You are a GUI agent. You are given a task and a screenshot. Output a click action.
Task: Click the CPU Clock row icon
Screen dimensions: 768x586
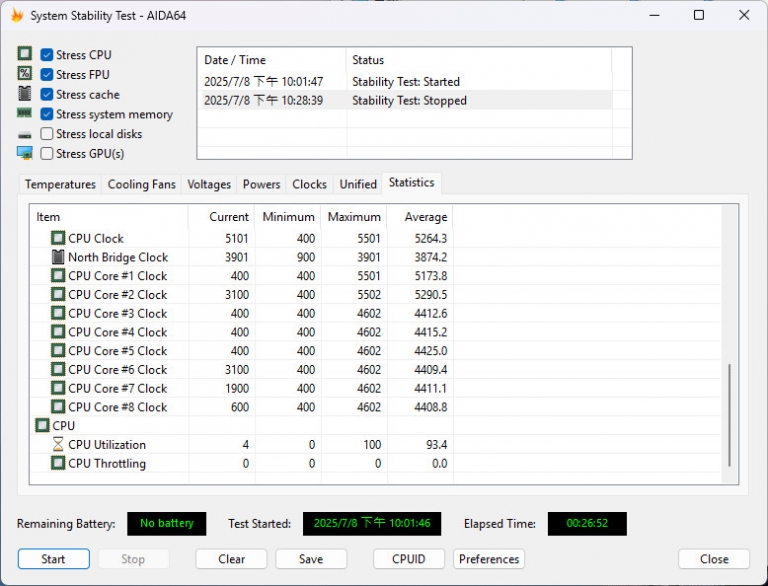pyautogui.click(x=58, y=238)
